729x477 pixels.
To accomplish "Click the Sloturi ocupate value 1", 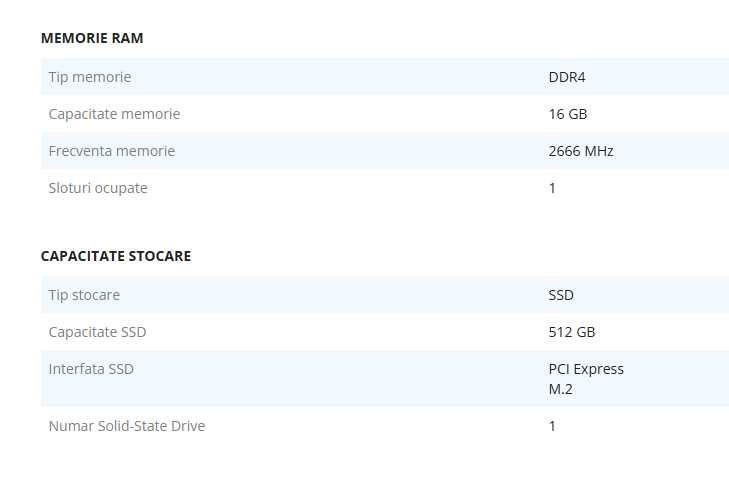I will tap(552, 188).
